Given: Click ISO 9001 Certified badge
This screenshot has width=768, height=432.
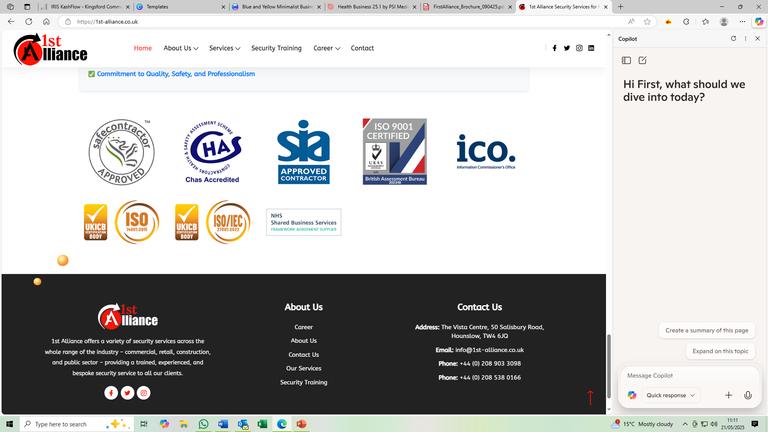Looking at the screenshot, I should pos(395,151).
